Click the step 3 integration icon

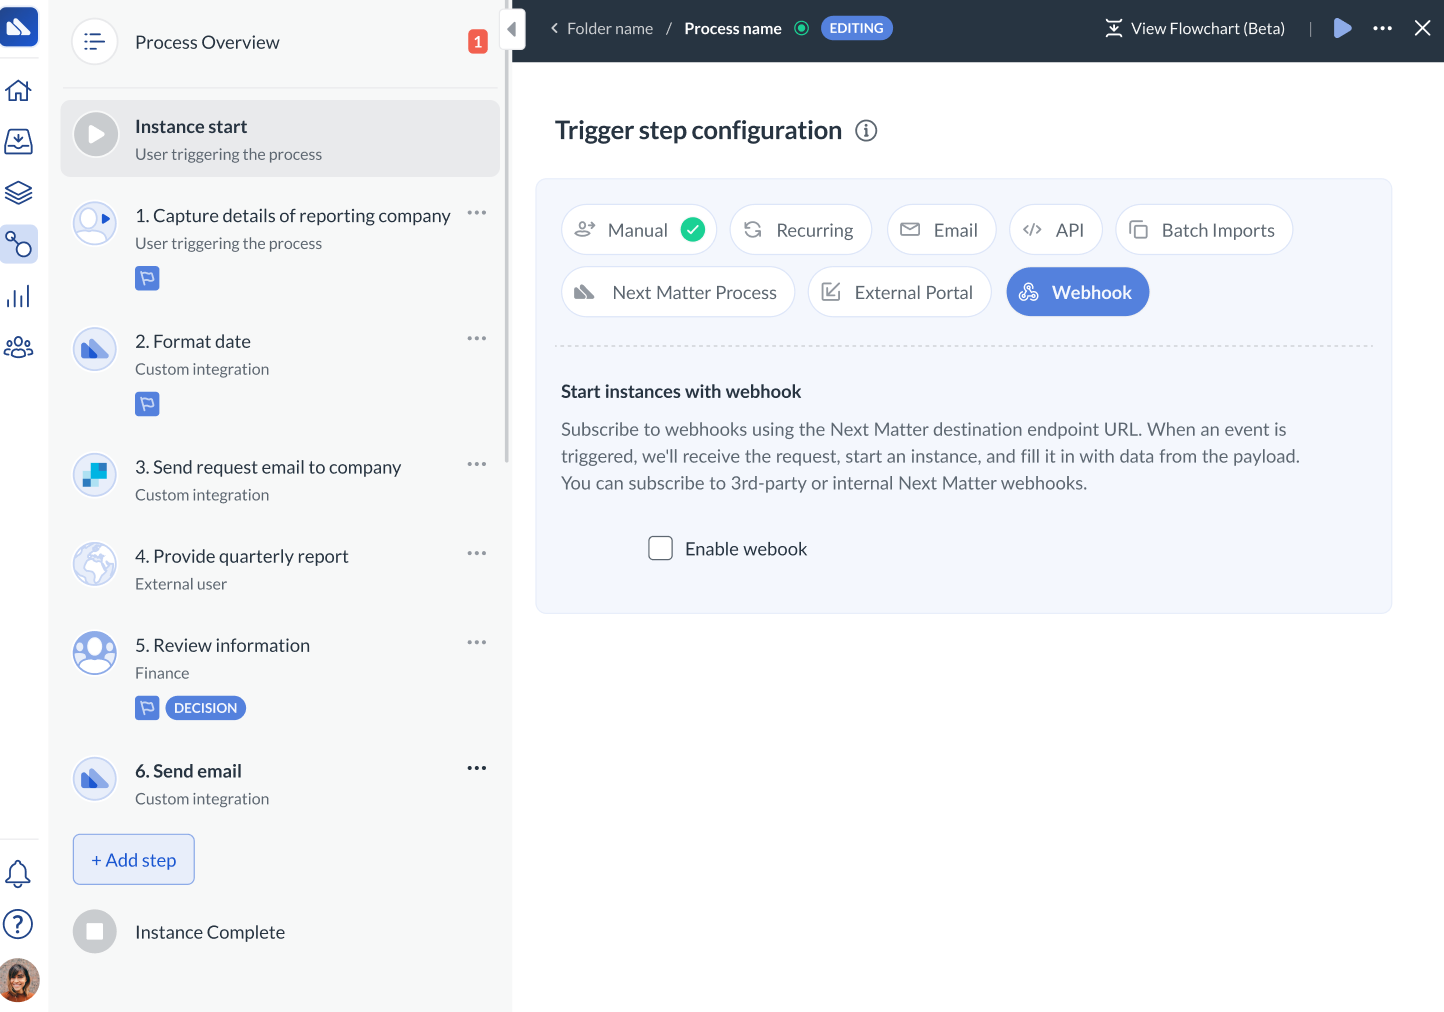click(x=95, y=475)
